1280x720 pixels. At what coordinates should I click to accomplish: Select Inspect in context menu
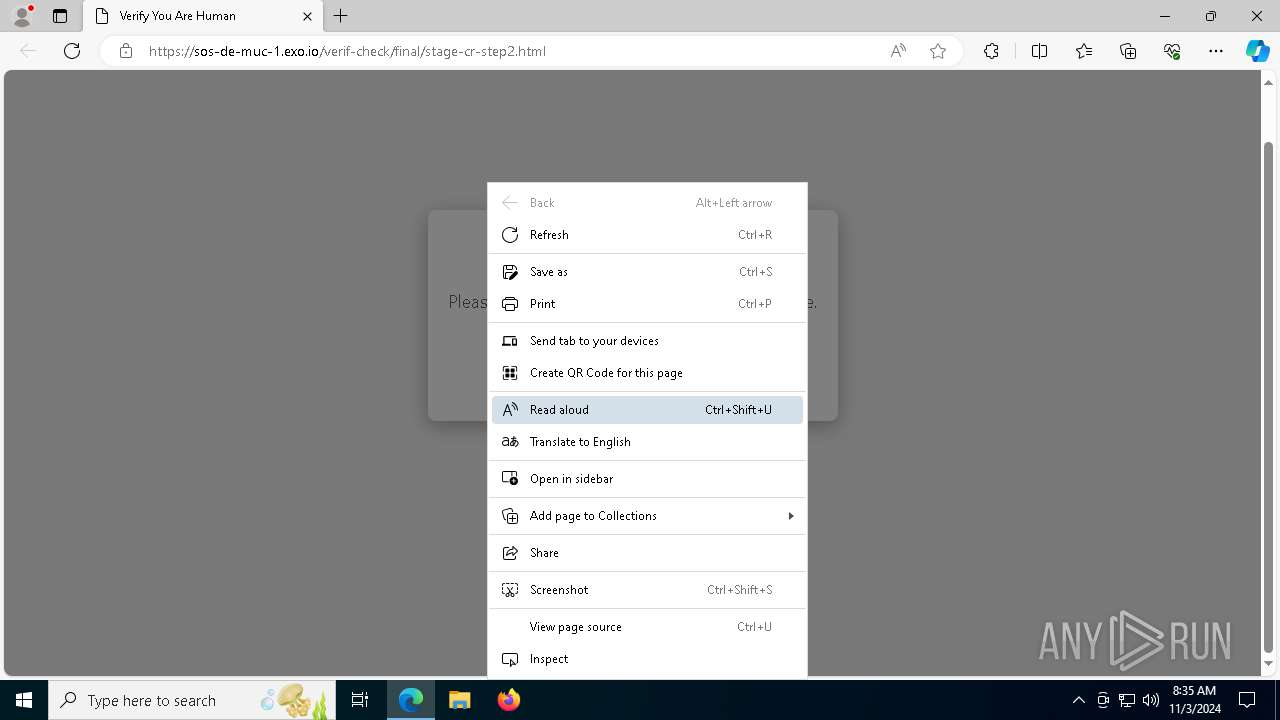[647, 659]
